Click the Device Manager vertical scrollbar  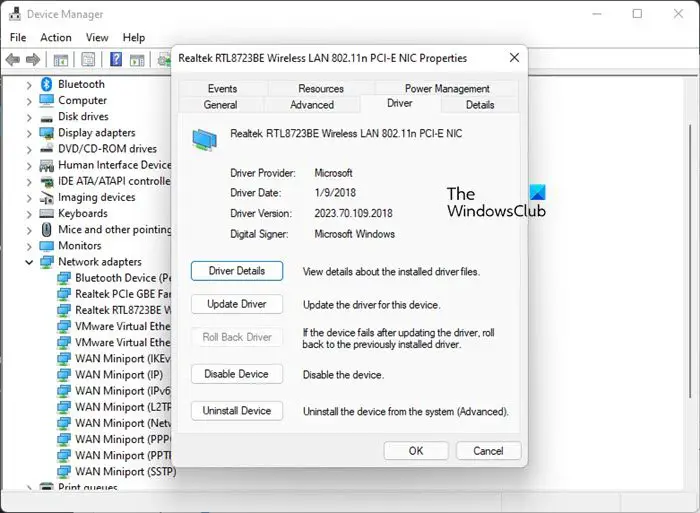(691, 261)
